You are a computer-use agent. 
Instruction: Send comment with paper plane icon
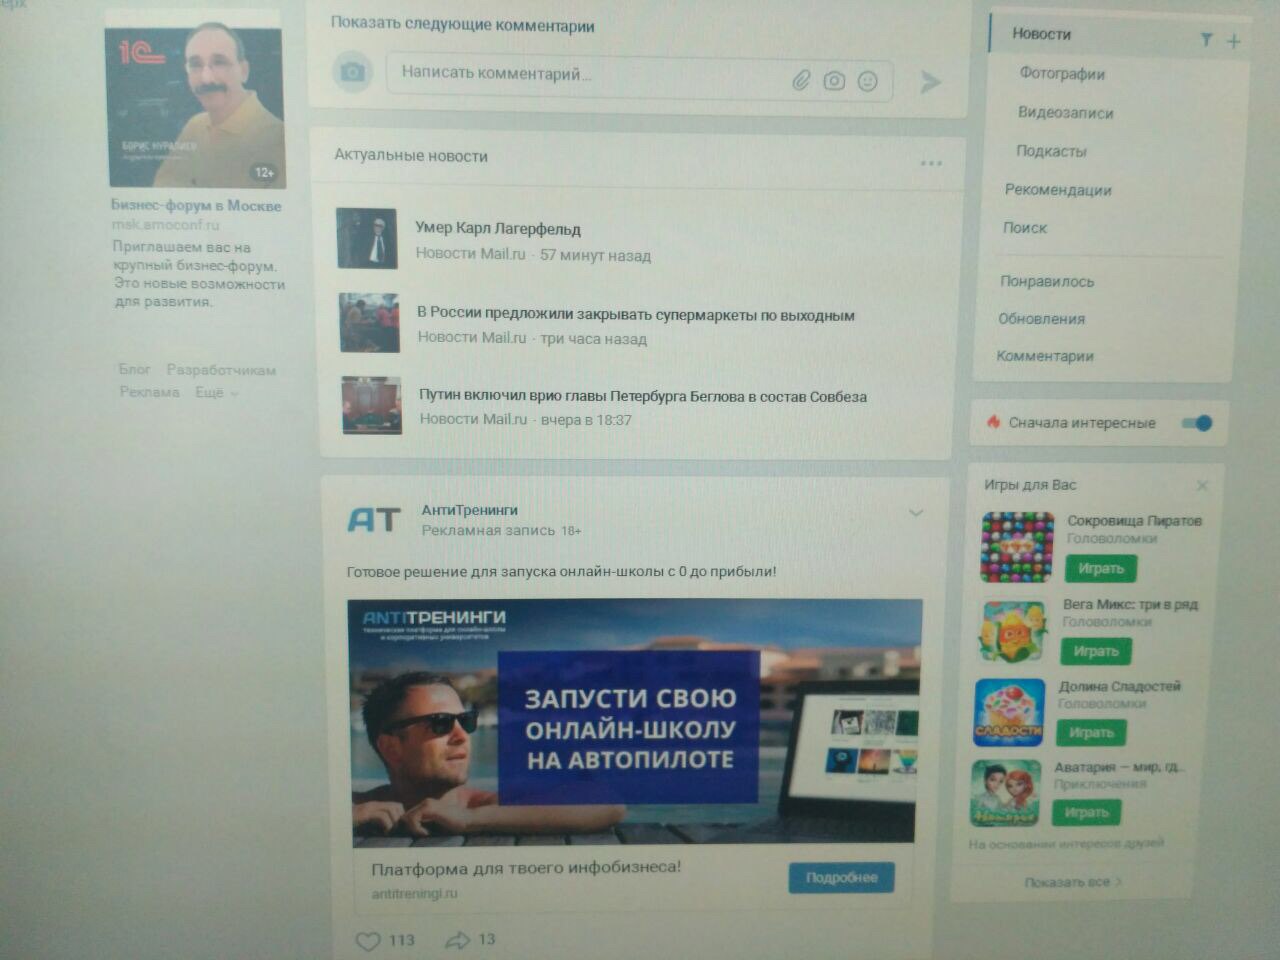pos(931,82)
